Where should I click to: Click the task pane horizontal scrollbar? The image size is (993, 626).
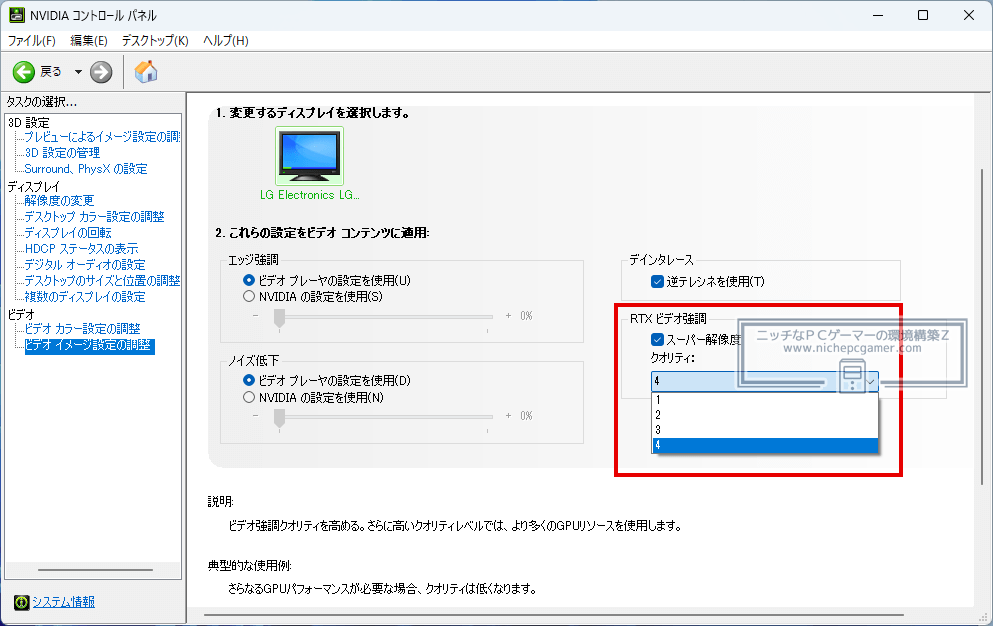[95, 570]
